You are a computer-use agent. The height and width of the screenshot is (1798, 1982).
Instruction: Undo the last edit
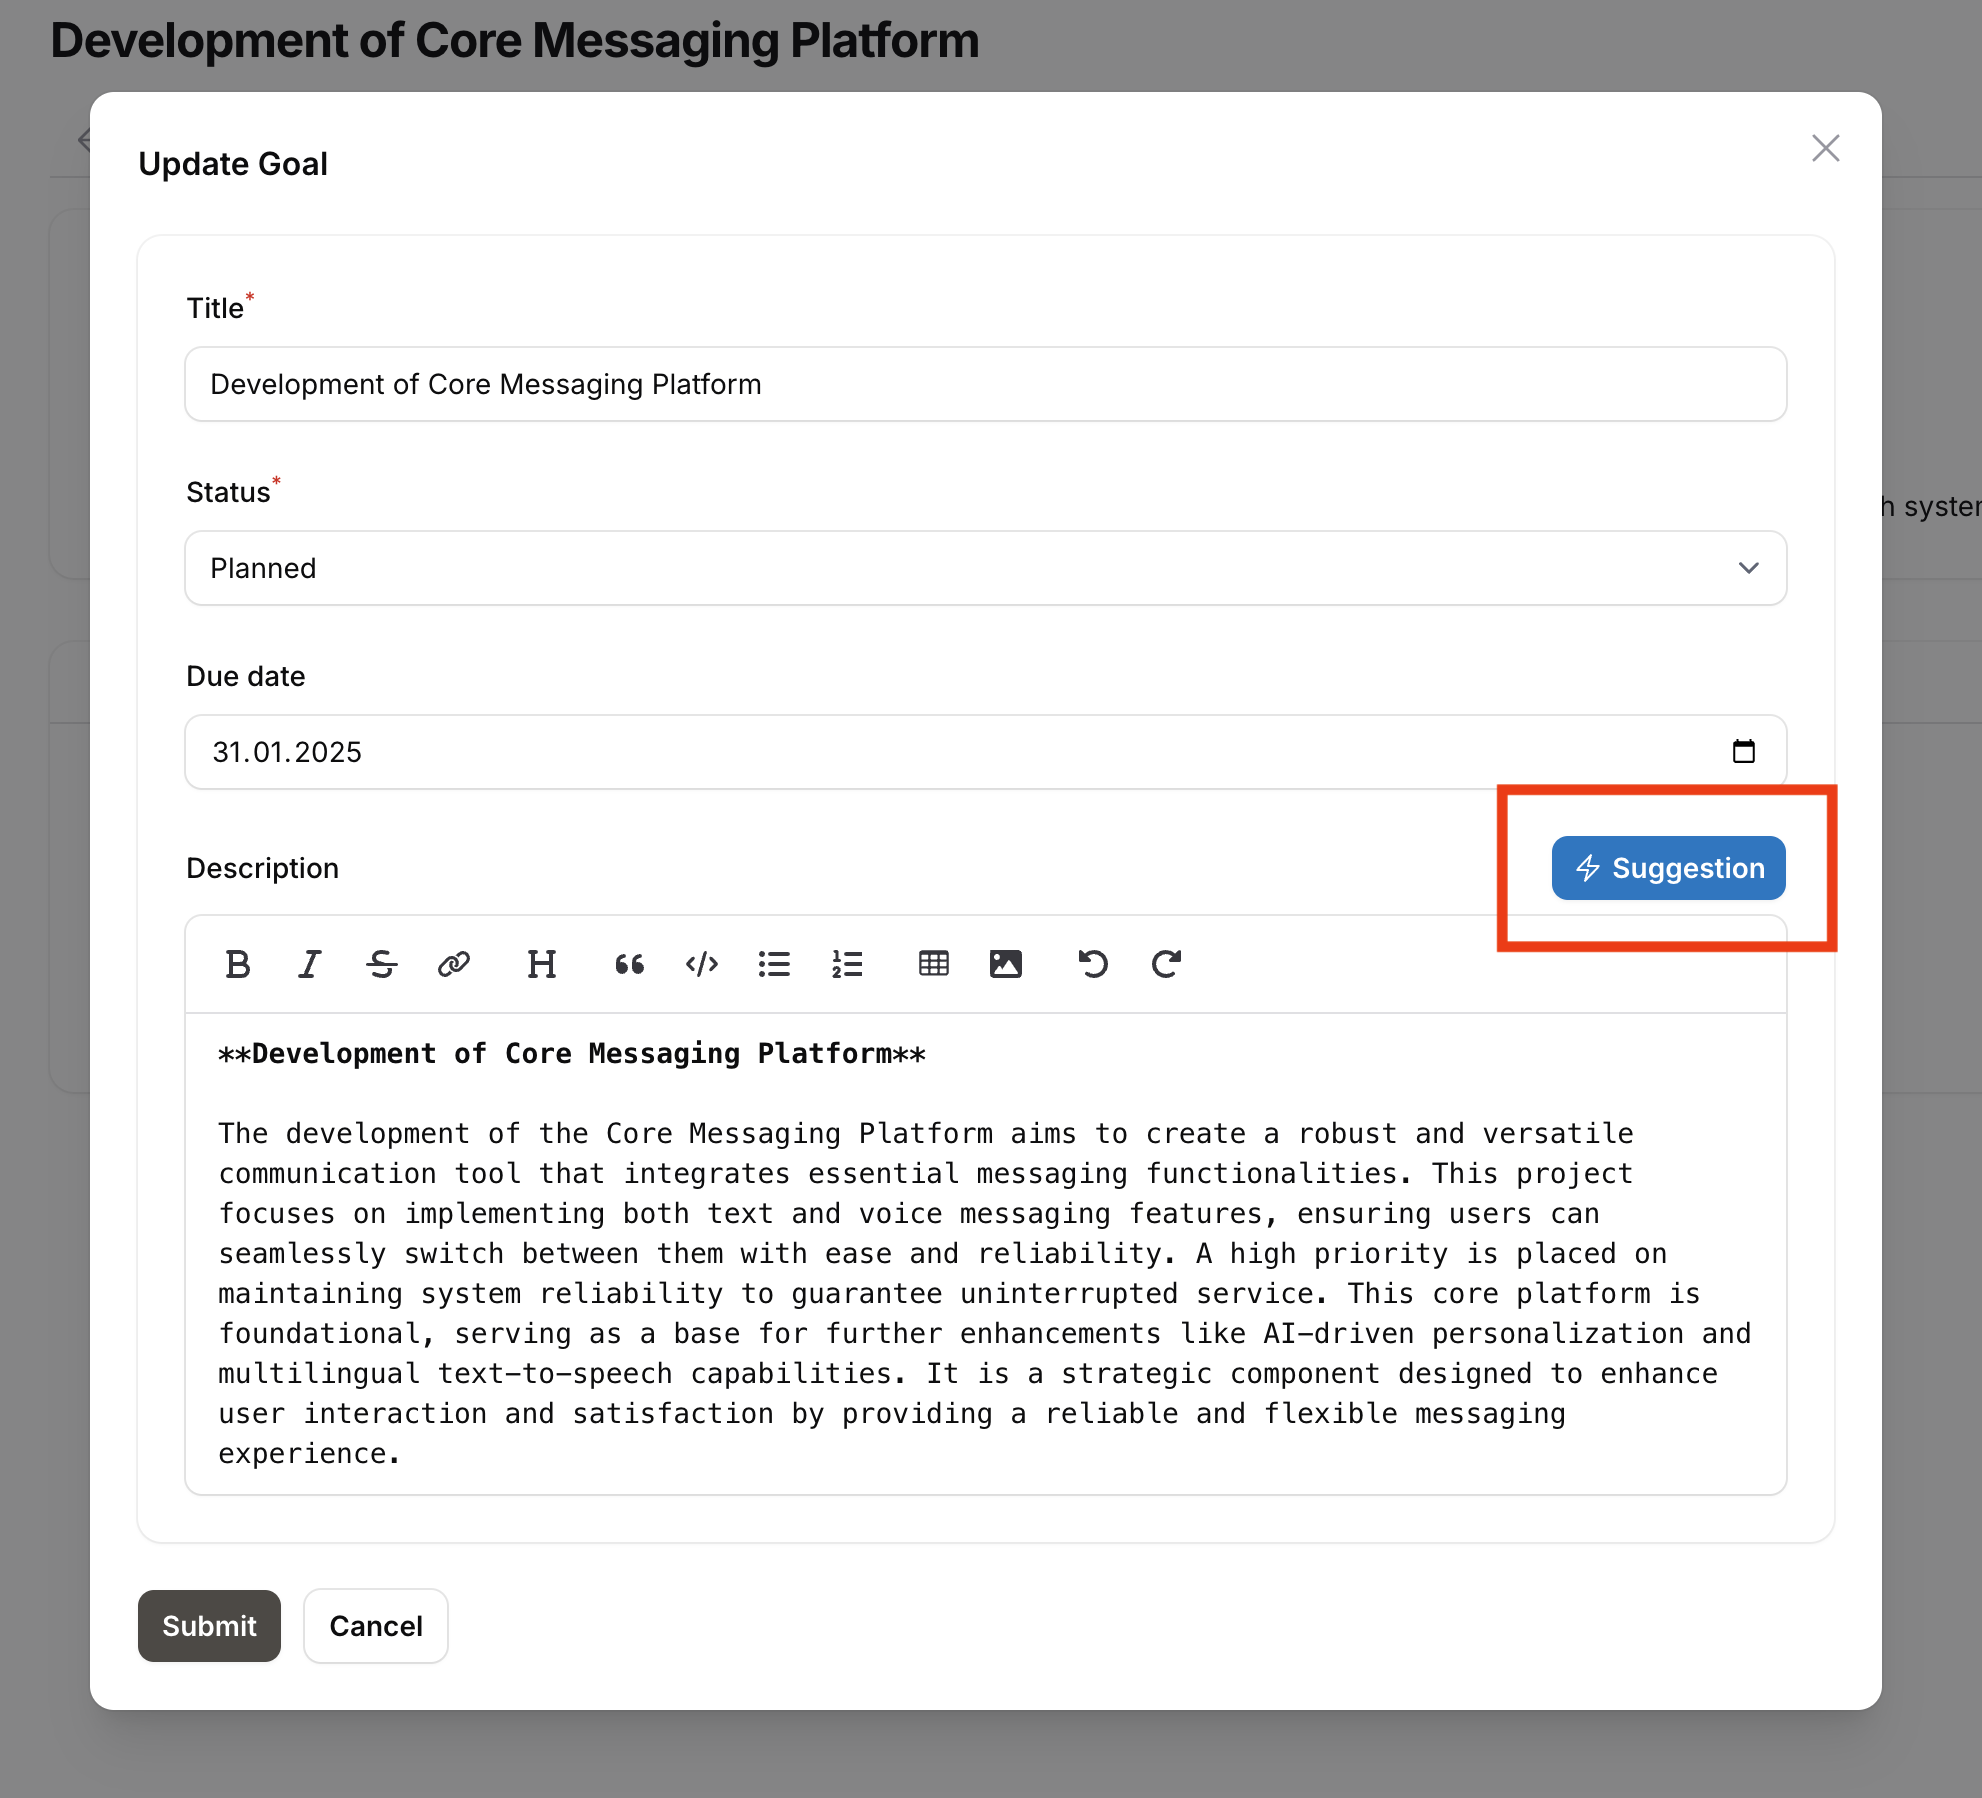(1093, 964)
